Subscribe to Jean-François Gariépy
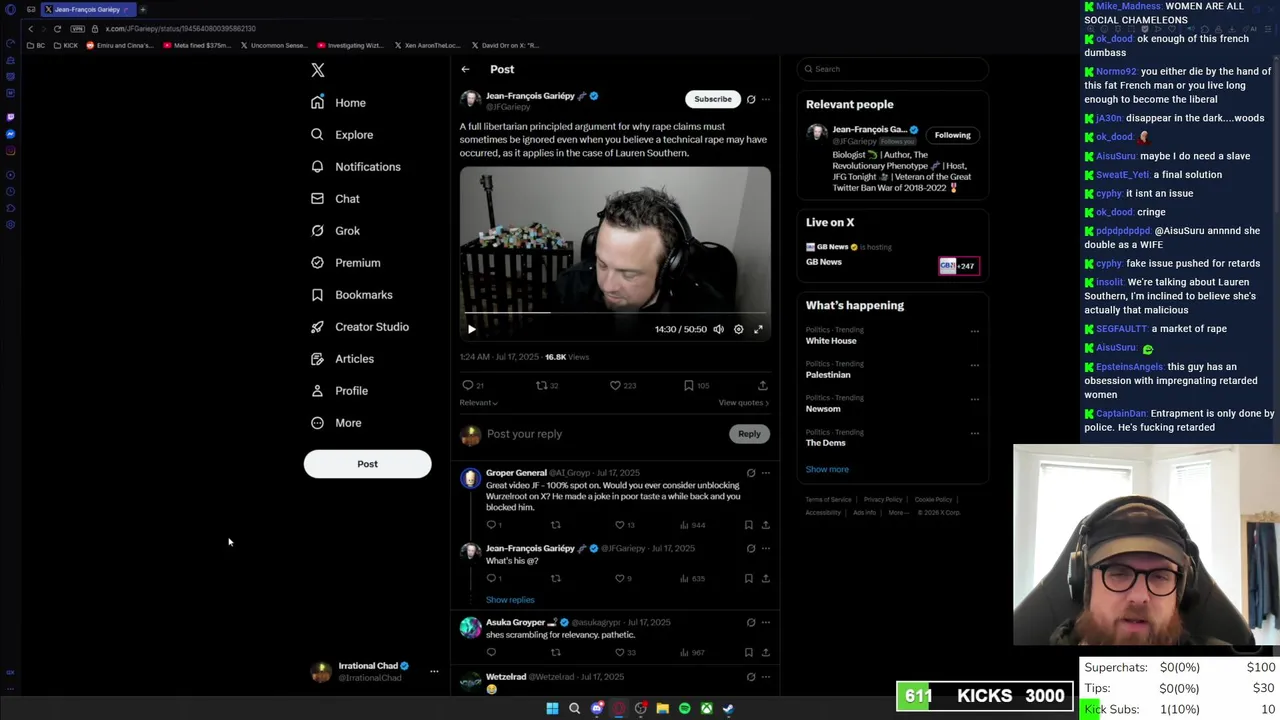The image size is (1280, 720). pyautogui.click(x=713, y=99)
